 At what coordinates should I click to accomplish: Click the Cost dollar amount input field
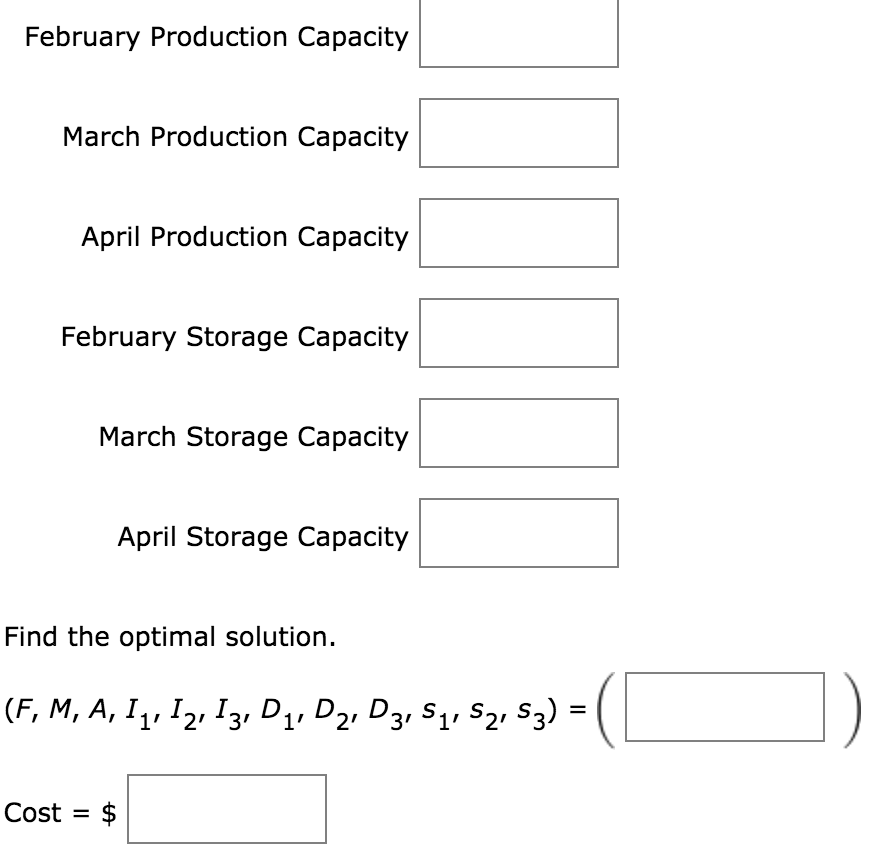tap(227, 806)
